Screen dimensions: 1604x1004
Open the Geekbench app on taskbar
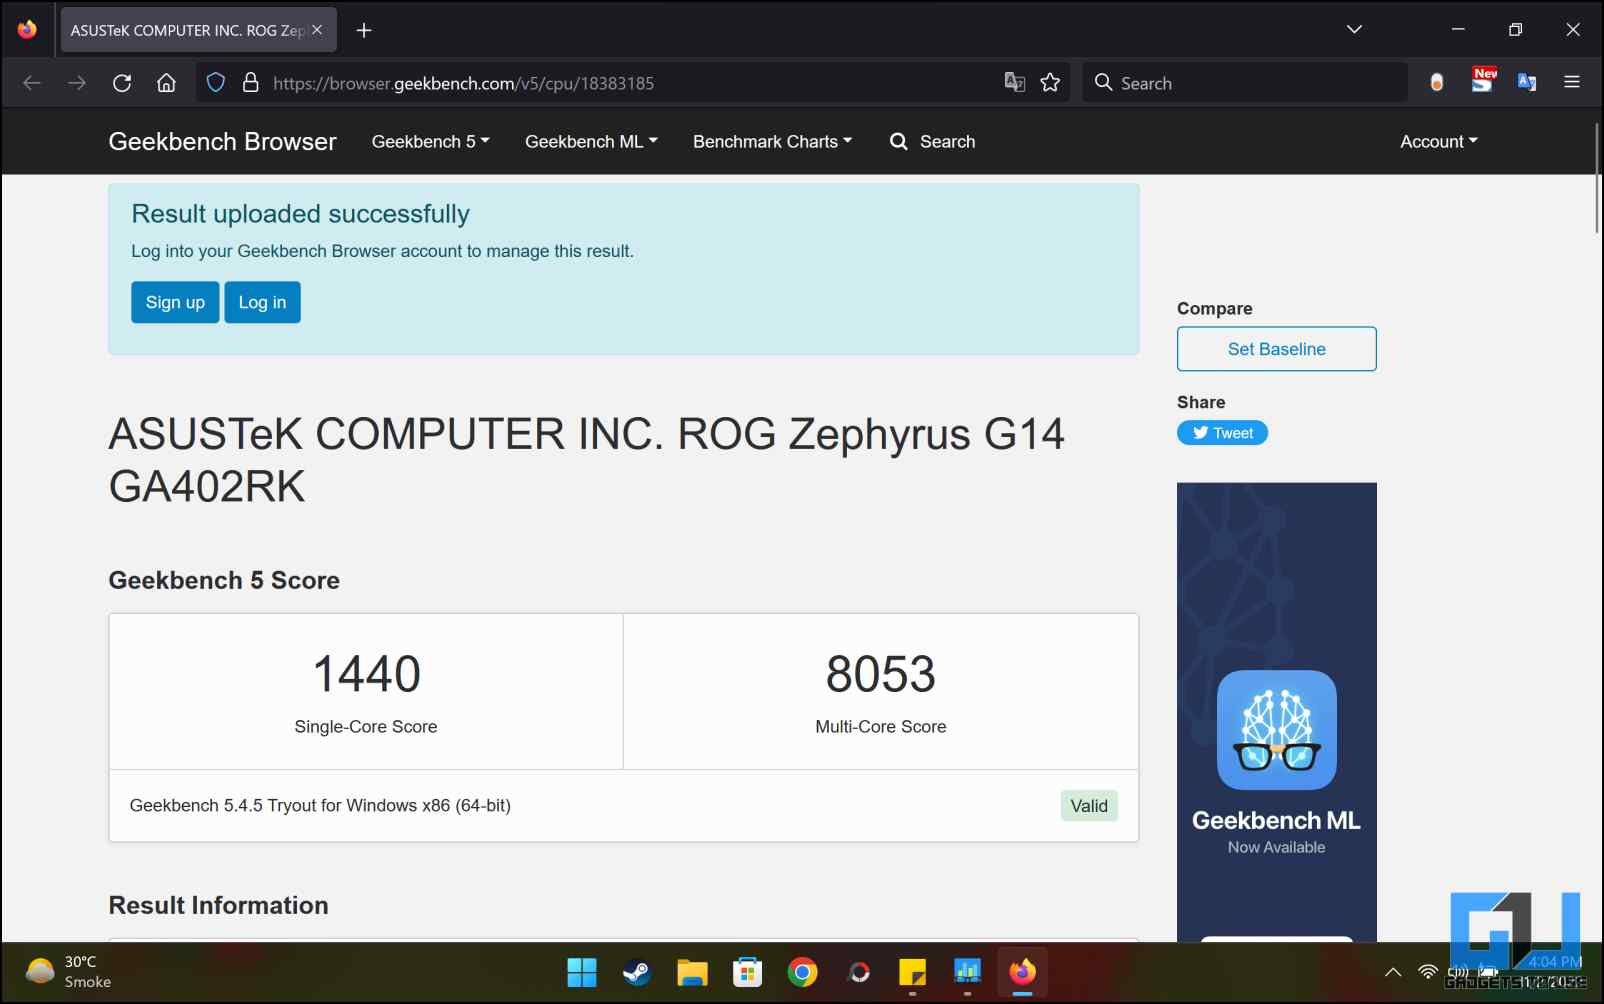(x=967, y=972)
